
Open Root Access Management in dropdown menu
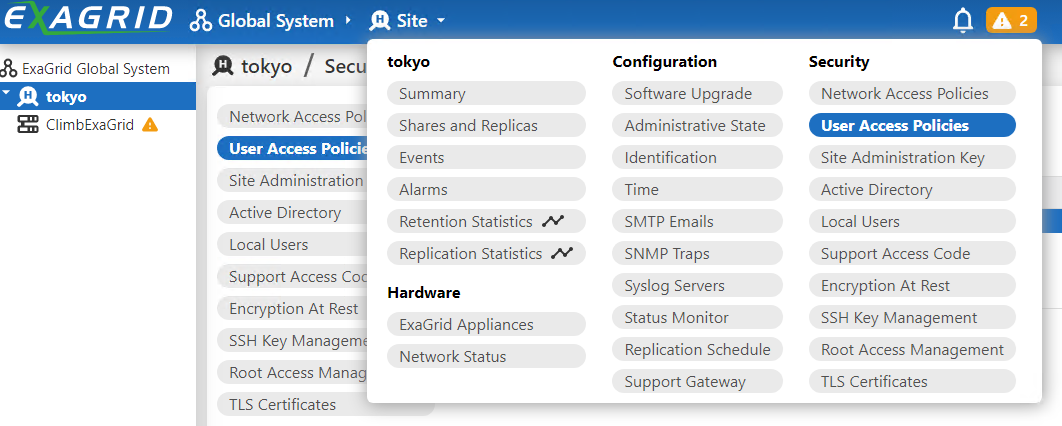coord(912,349)
